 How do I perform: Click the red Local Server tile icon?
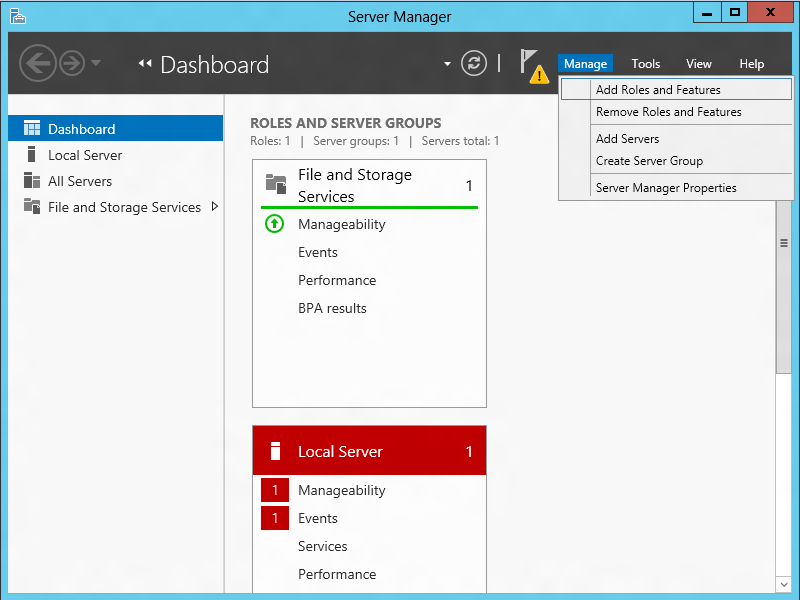(x=275, y=450)
